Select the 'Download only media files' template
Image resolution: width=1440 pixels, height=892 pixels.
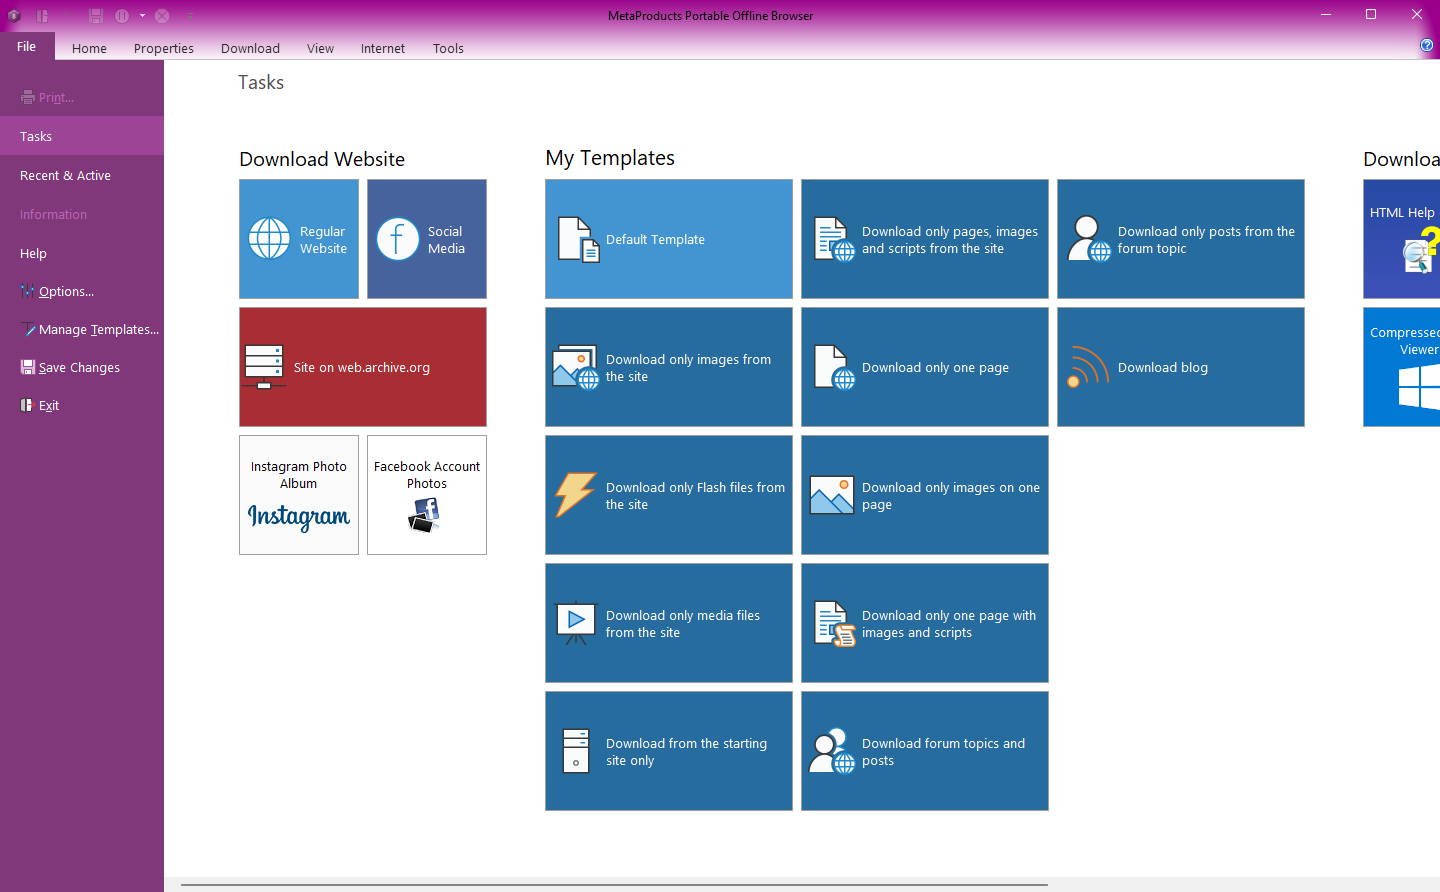point(669,623)
